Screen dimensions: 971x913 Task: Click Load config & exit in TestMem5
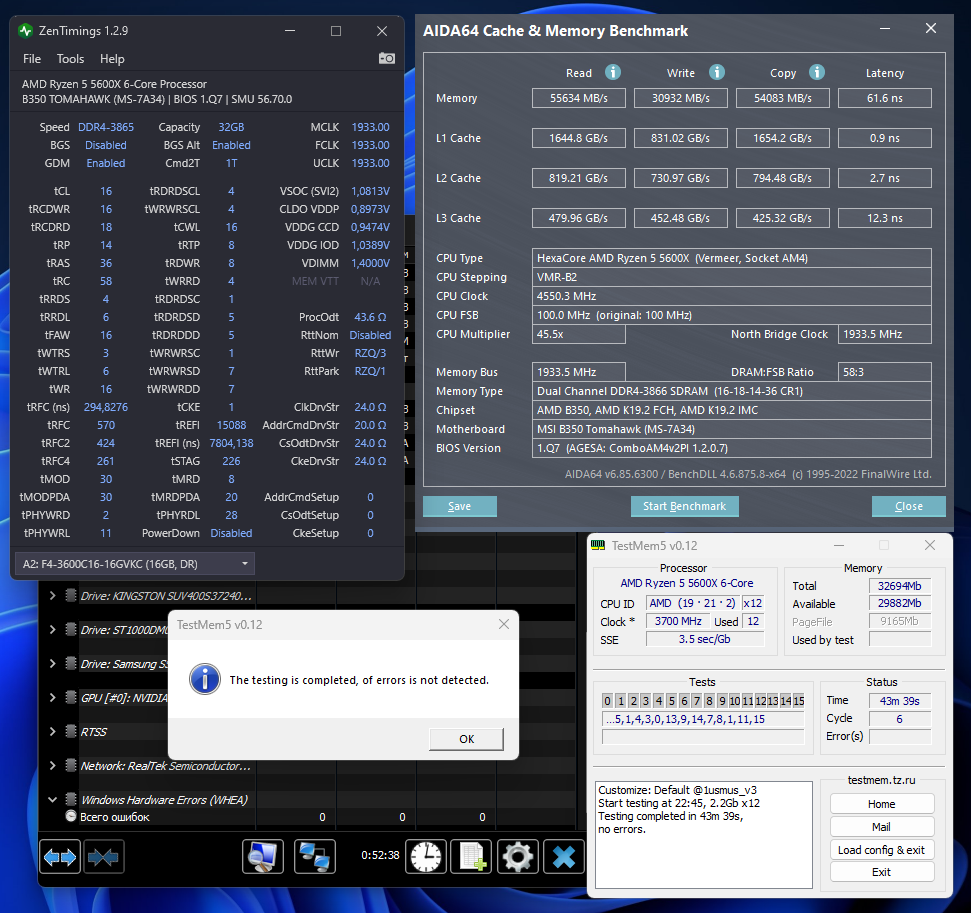[882, 850]
